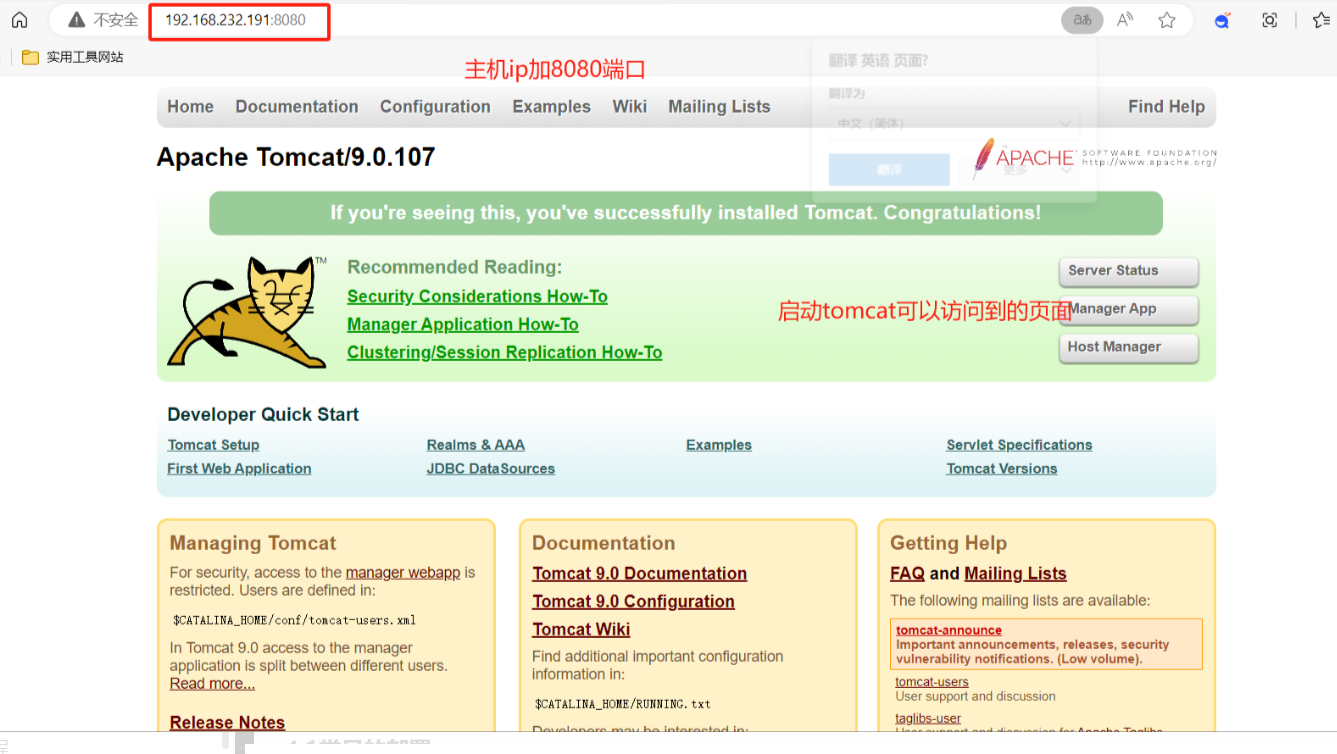Click the Tomcat cat logo image
The image size is (1337, 754).
click(248, 311)
